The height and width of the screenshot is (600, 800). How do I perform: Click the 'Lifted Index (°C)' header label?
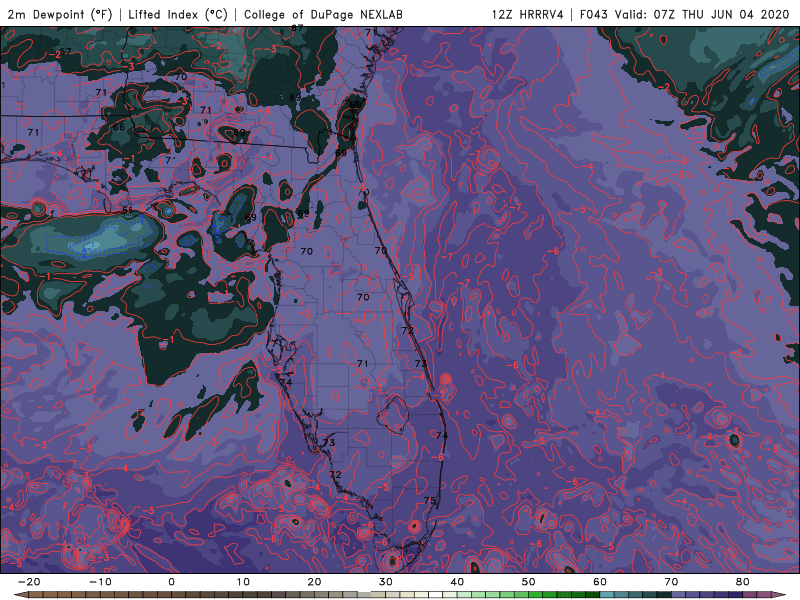[x=178, y=14]
